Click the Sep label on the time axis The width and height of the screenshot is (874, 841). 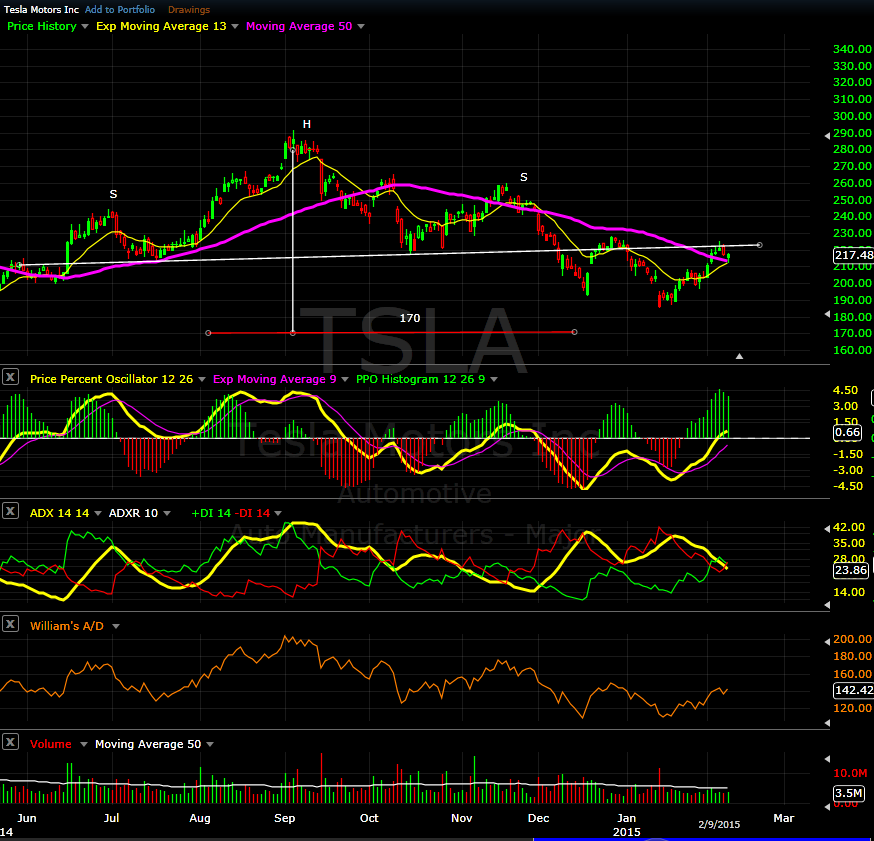284,818
